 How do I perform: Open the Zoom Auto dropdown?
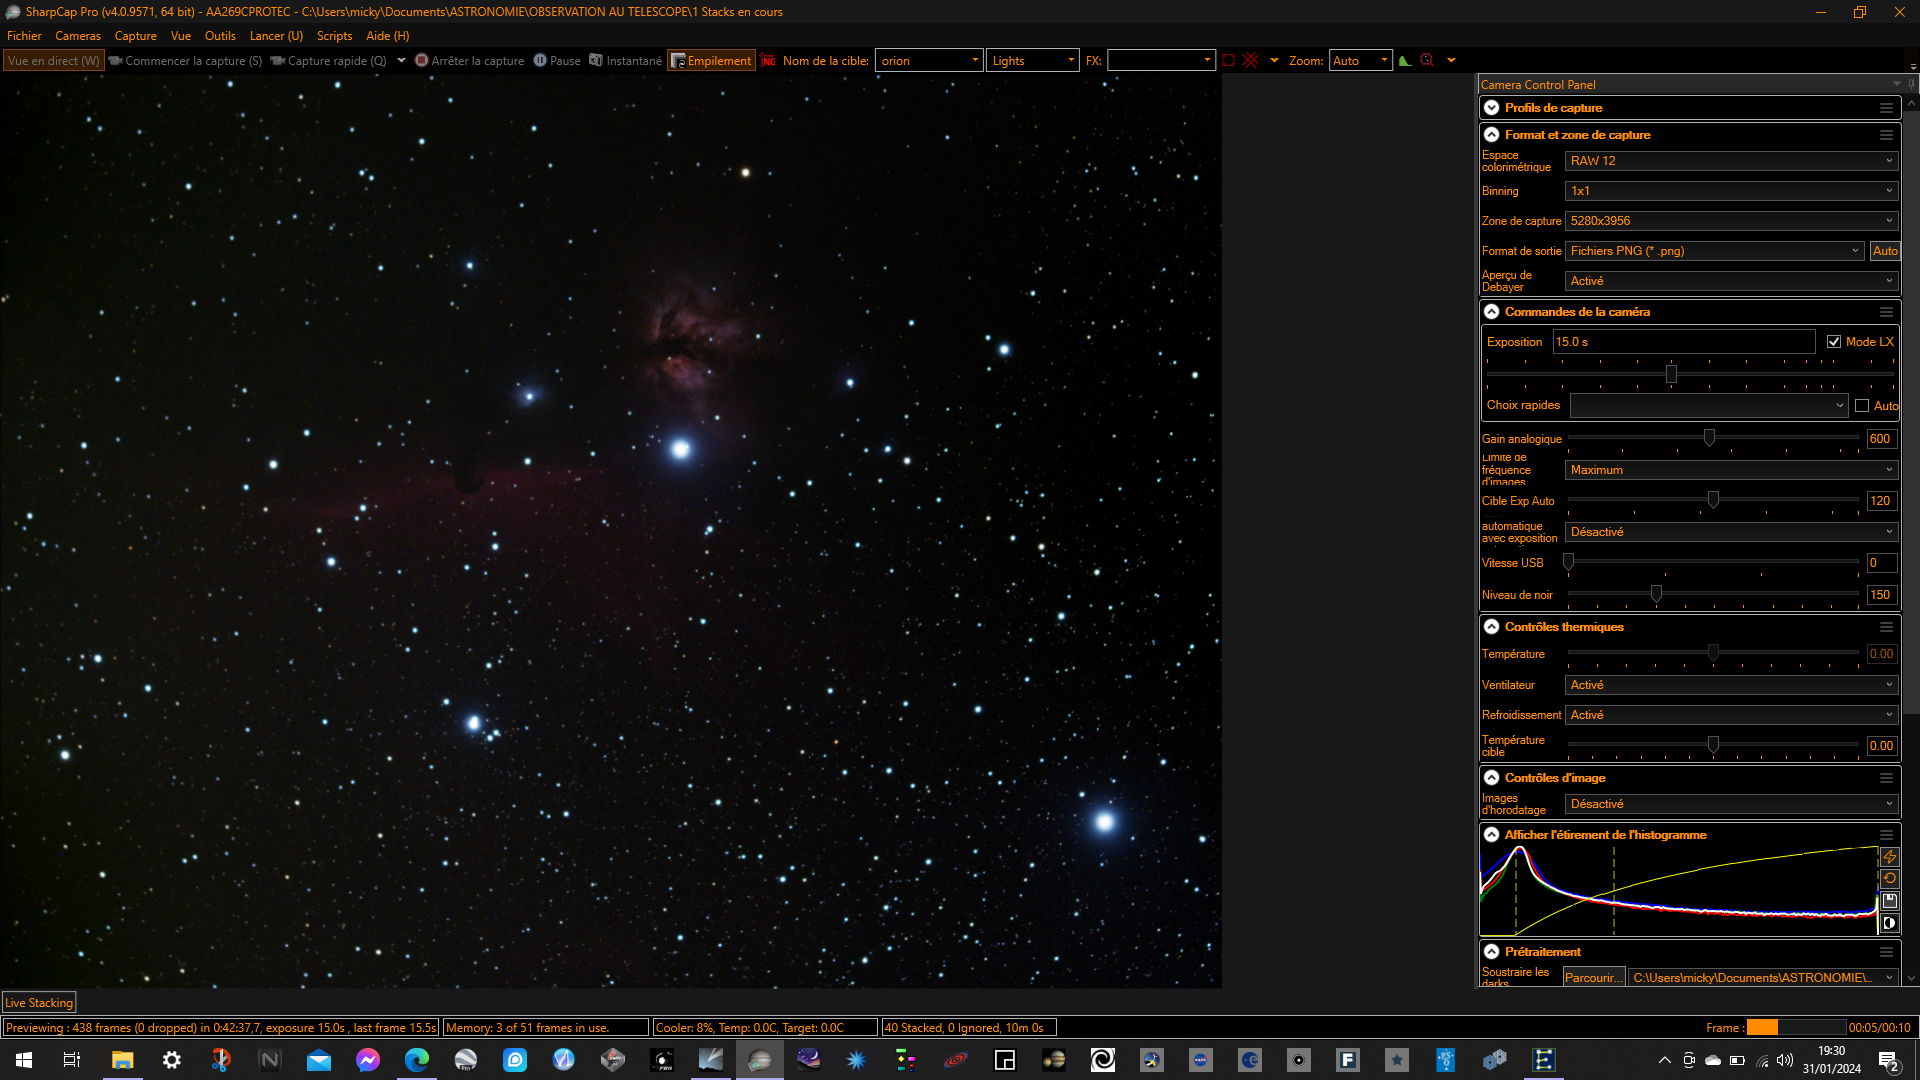tap(1360, 61)
